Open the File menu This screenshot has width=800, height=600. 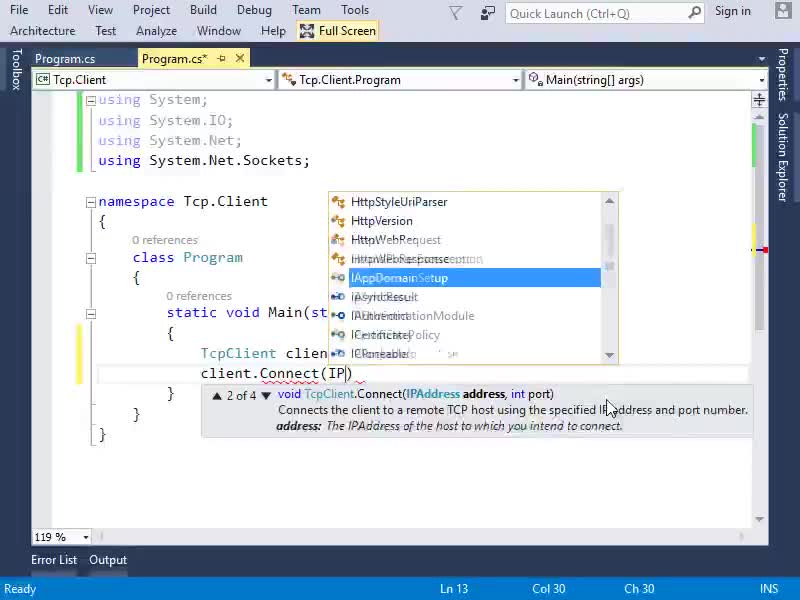point(19,10)
